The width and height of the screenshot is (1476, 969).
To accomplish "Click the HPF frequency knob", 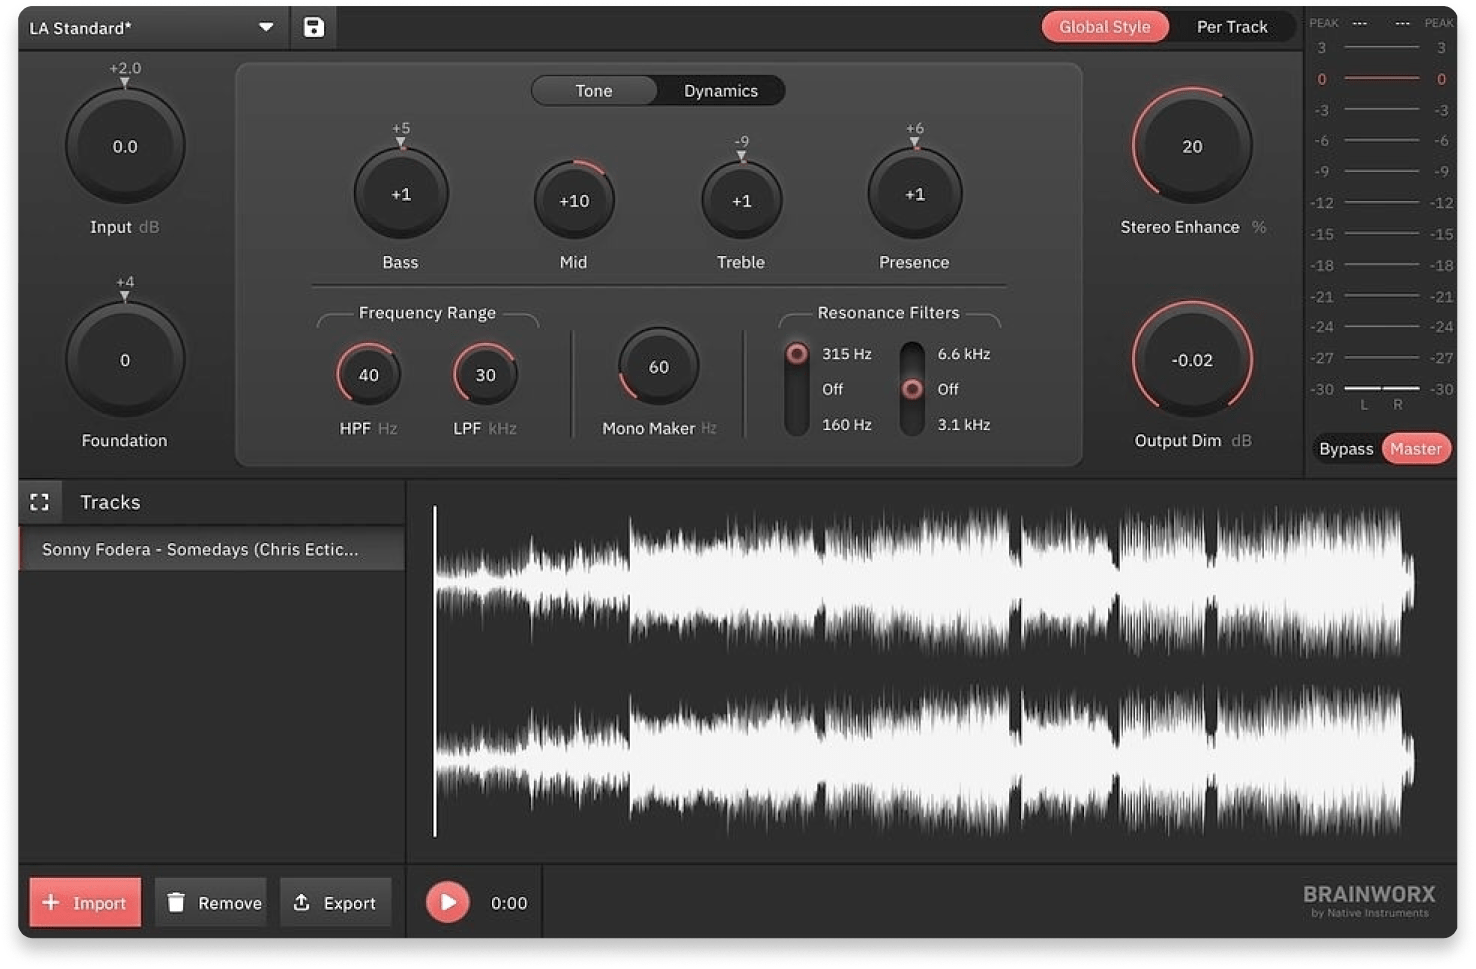I will pyautogui.click(x=368, y=375).
